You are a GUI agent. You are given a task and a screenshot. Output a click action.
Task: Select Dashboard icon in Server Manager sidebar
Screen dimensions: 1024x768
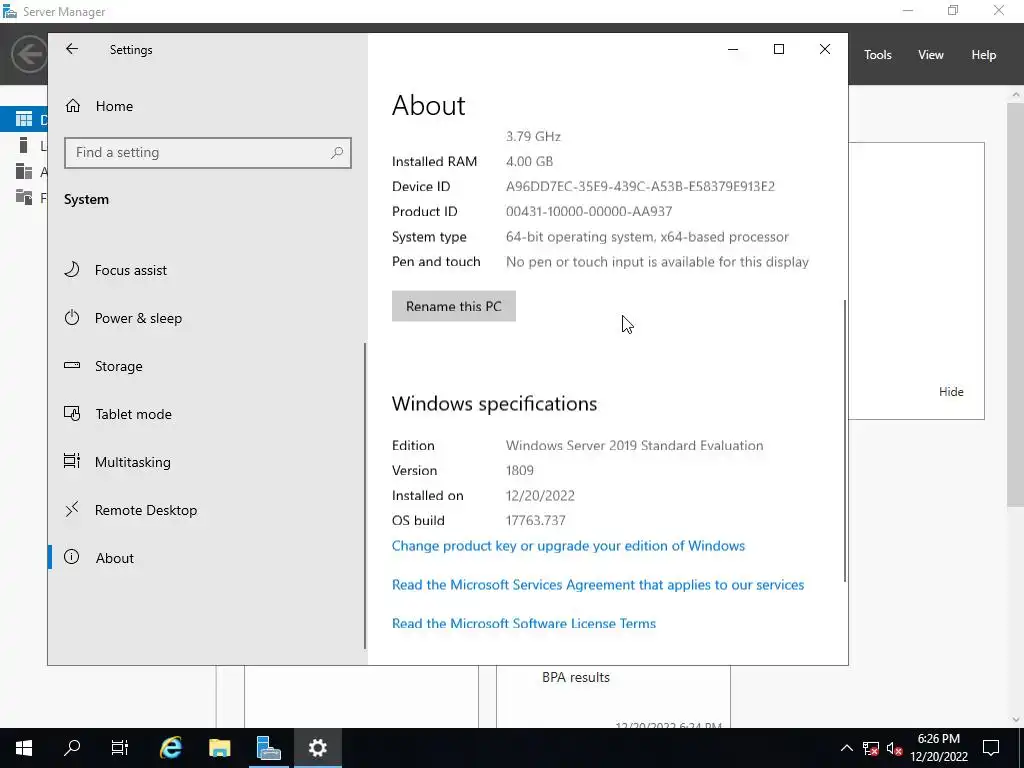(x=24, y=119)
